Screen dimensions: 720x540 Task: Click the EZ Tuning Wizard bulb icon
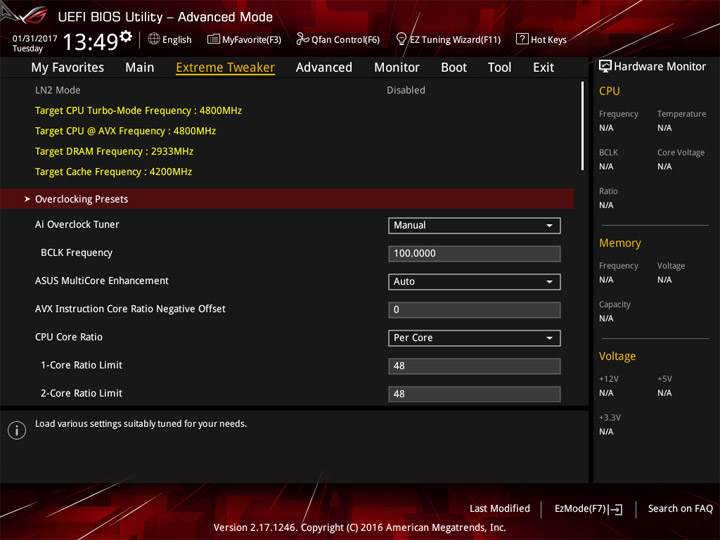(401, 39)
